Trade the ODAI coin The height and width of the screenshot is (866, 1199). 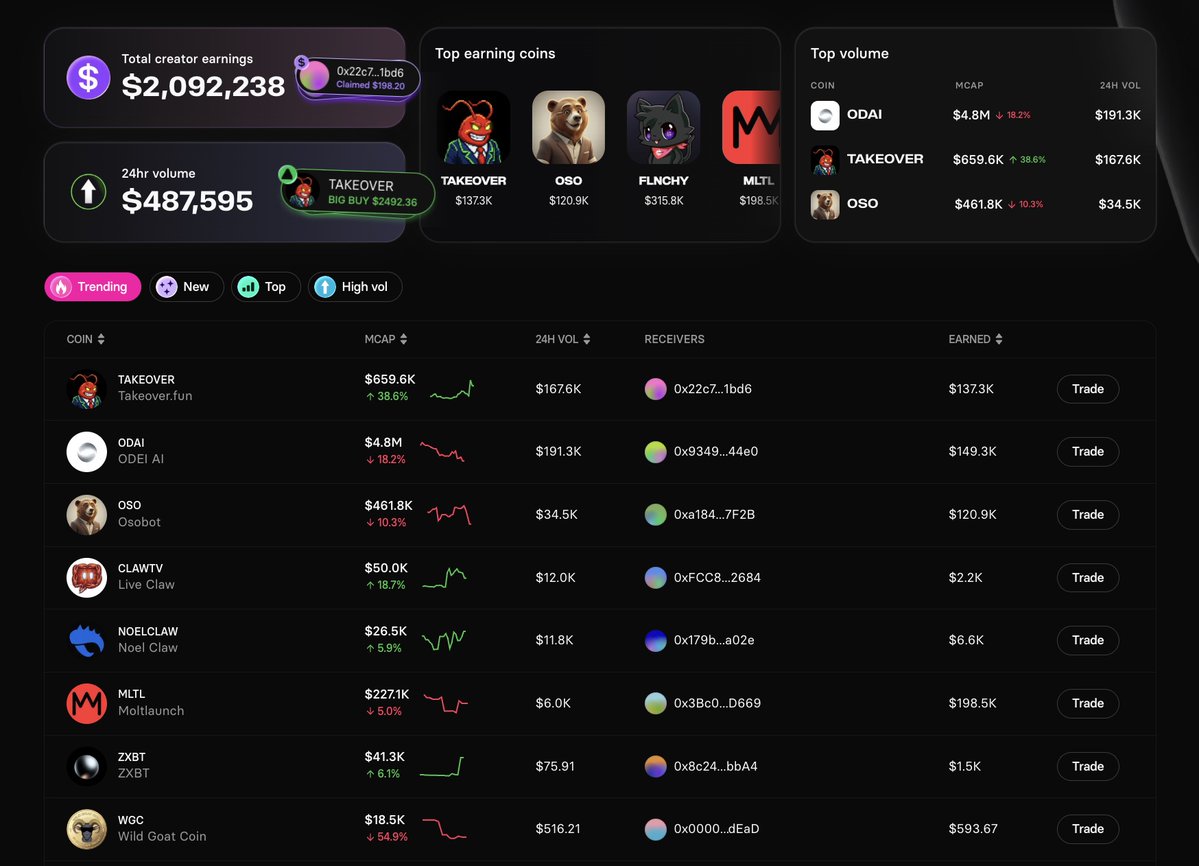pos(1087,452)
